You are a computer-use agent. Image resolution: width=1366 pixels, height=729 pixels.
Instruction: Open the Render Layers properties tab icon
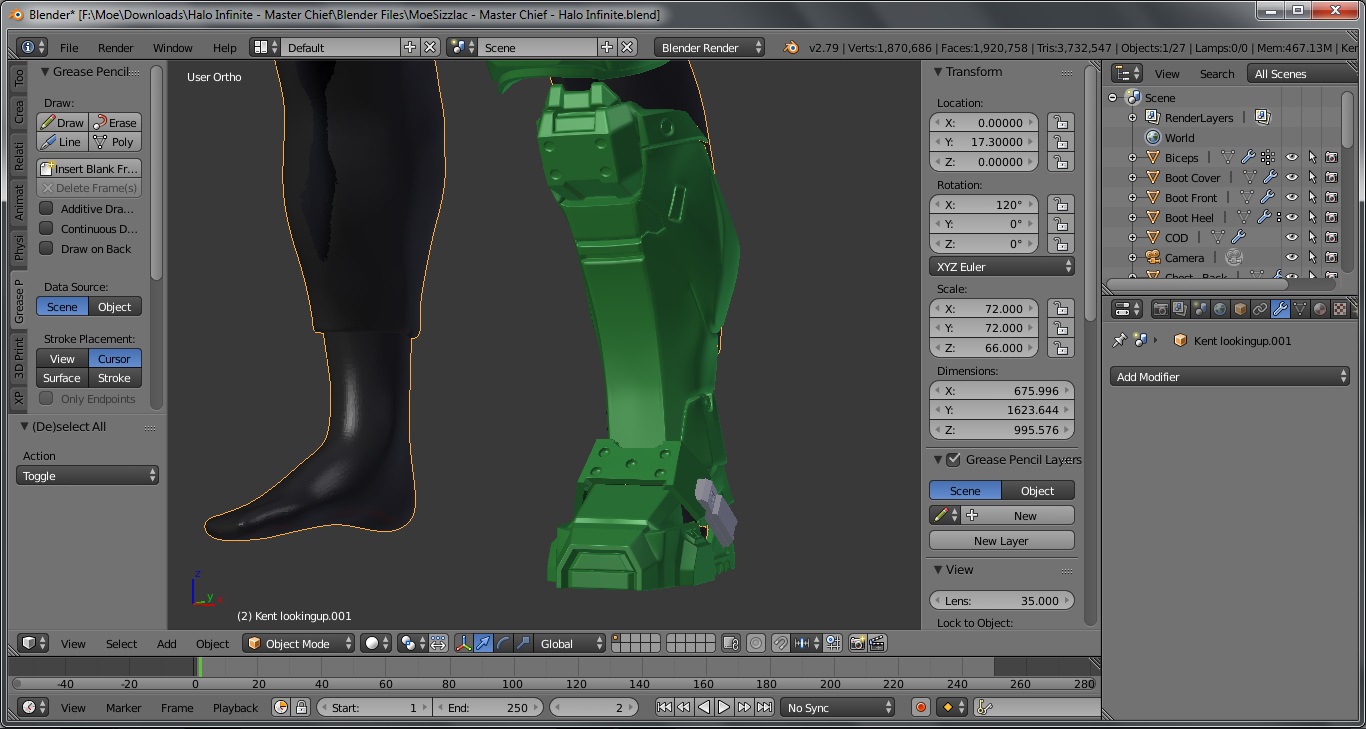click(x=1180, y=309)
